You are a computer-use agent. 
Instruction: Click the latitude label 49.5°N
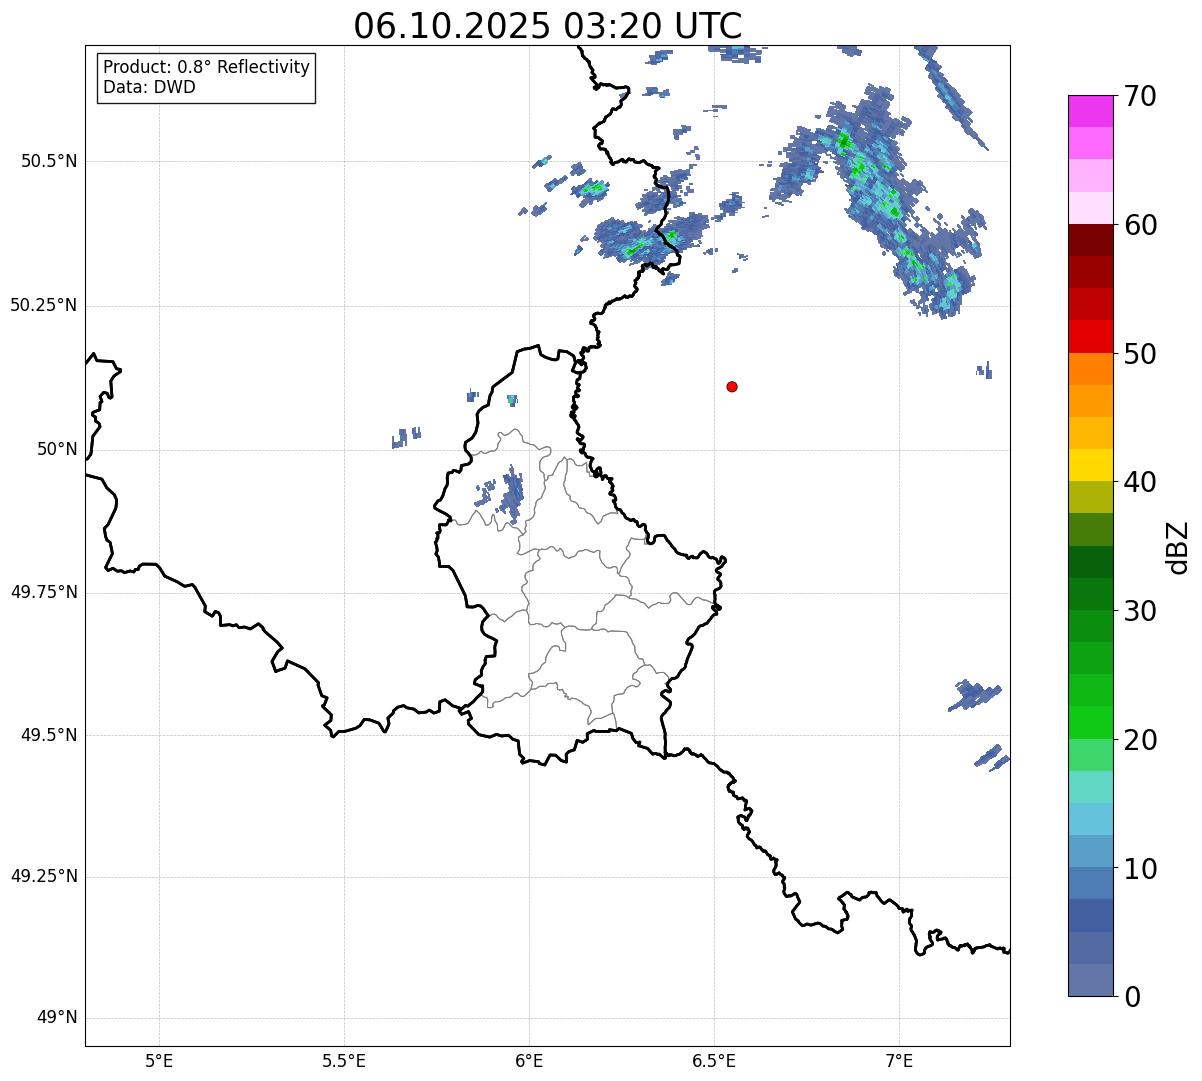[x=49, y=735]
